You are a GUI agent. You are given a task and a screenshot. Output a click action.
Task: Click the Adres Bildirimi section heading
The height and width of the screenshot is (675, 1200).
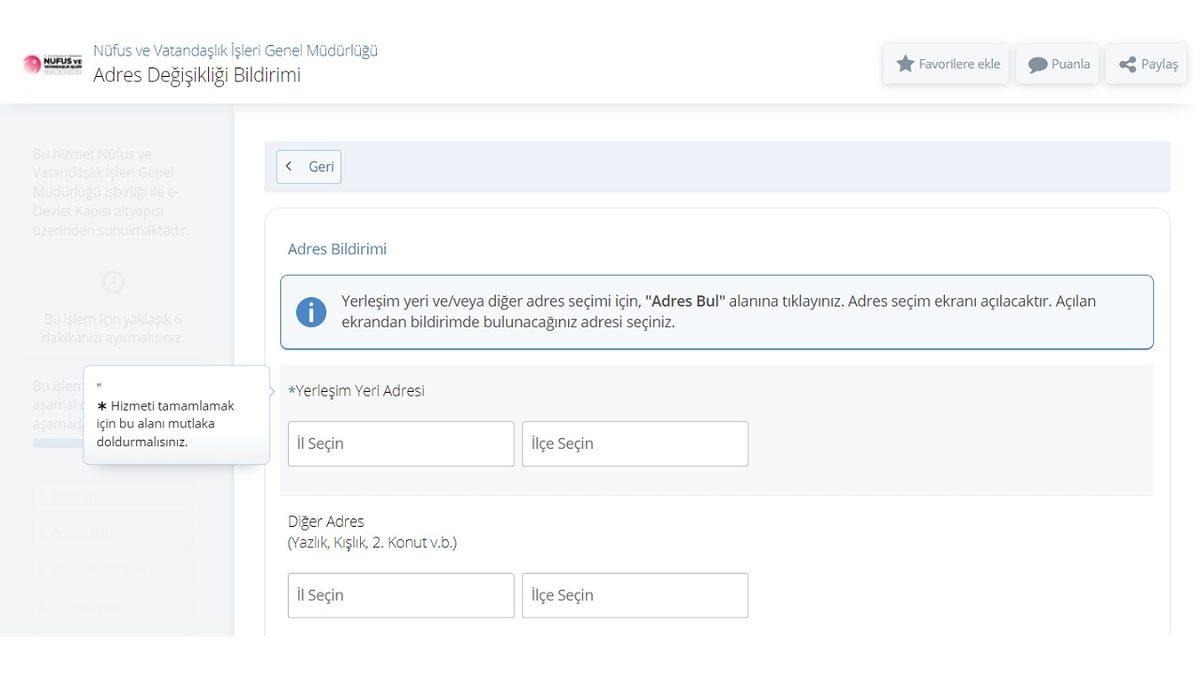pos(336,247)
